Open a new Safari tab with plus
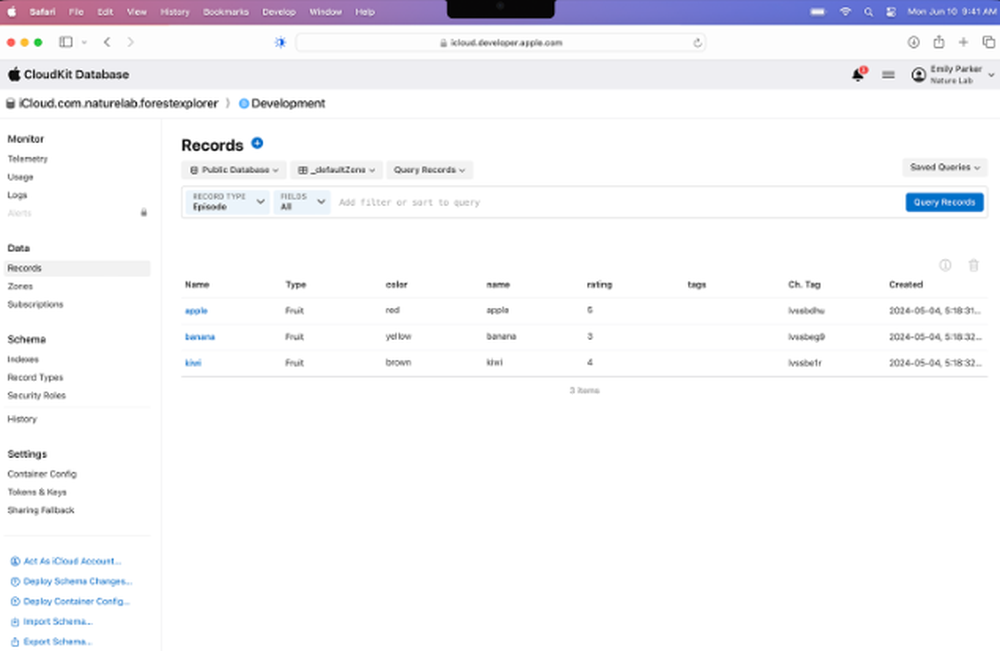Screen dimensions: 1000x651 [x=963, y=42]
